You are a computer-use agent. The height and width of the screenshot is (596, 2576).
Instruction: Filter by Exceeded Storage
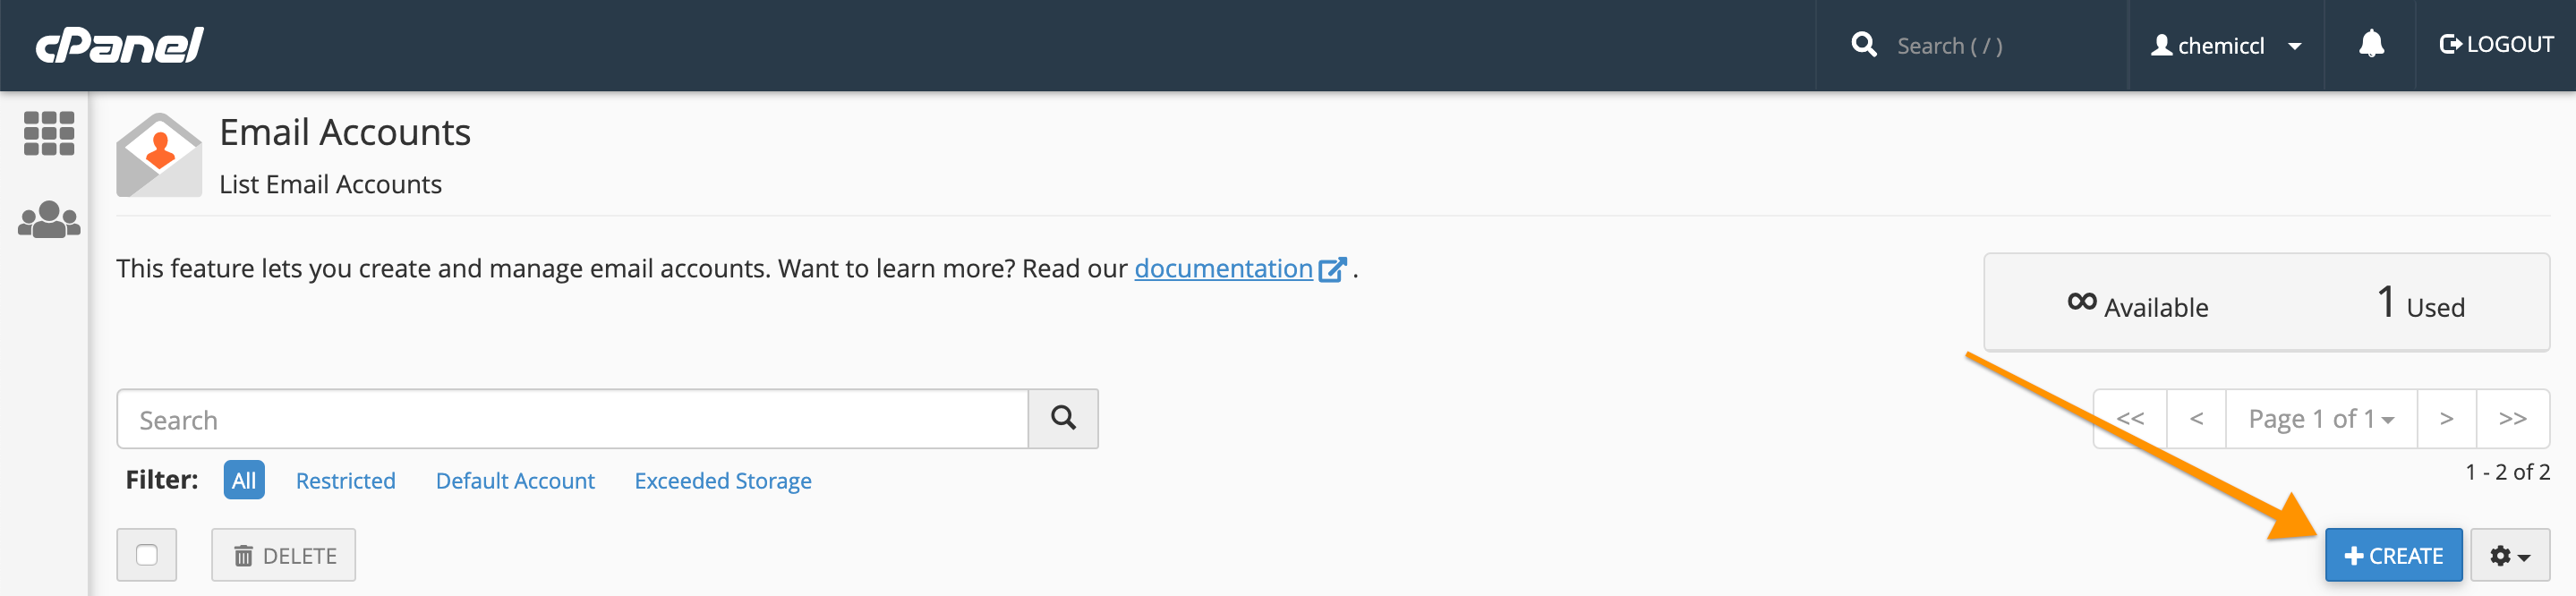[723, 481]
